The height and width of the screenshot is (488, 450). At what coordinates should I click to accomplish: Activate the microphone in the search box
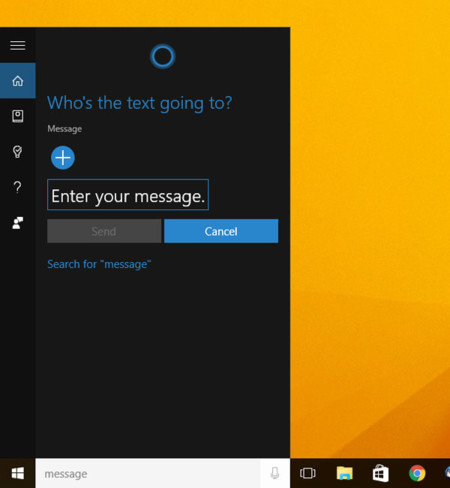(275, 473)
